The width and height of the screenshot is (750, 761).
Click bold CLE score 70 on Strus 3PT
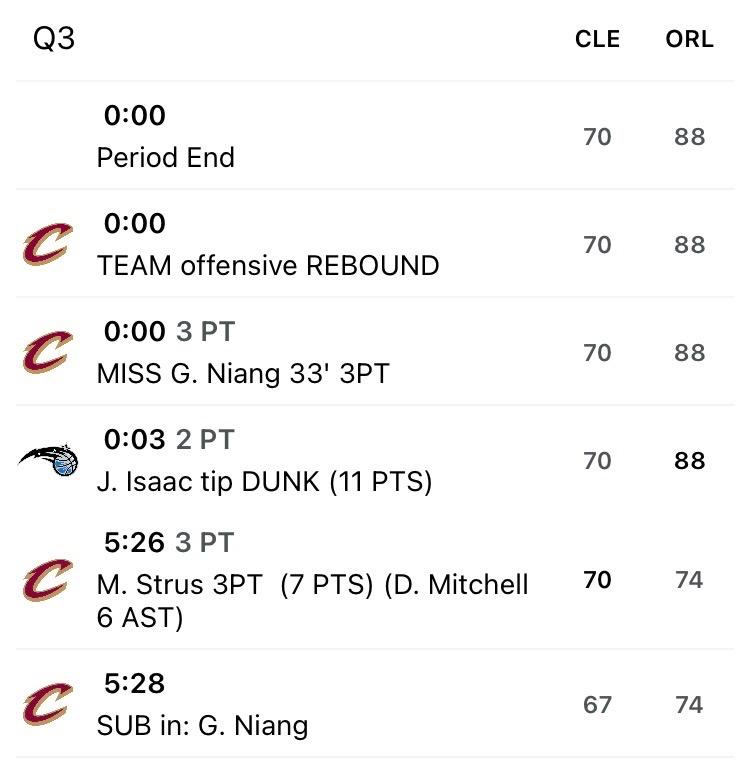coord(597,580)
